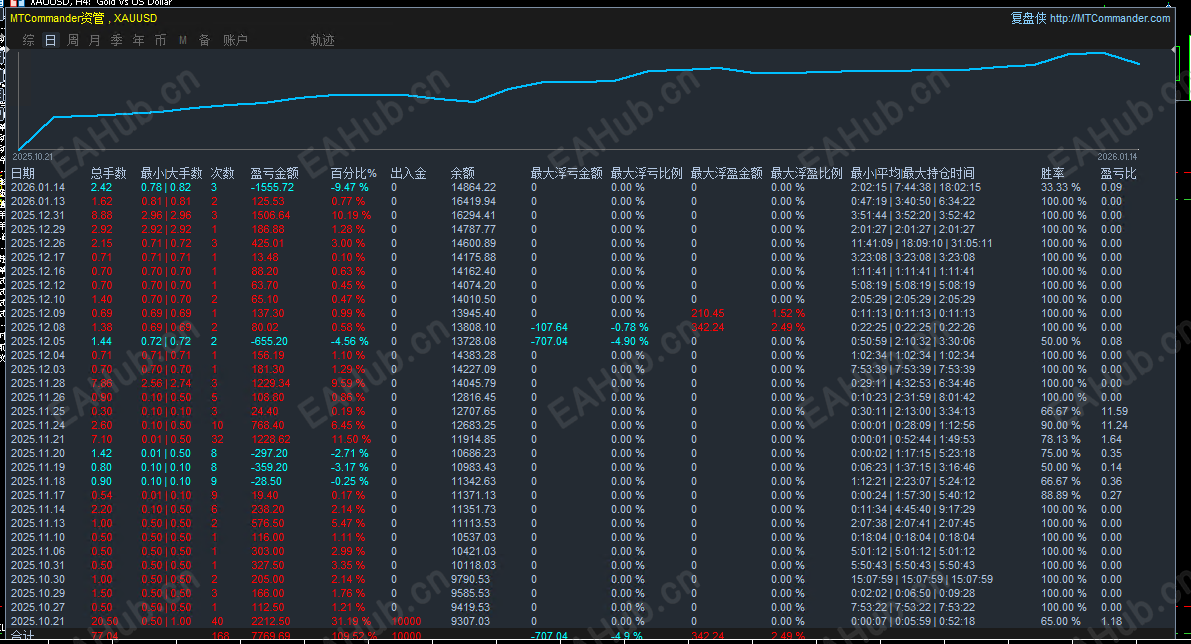The image size is (1191, 644).
Task: Click the 盈亏比 column header
Action: click(1118, 173)
